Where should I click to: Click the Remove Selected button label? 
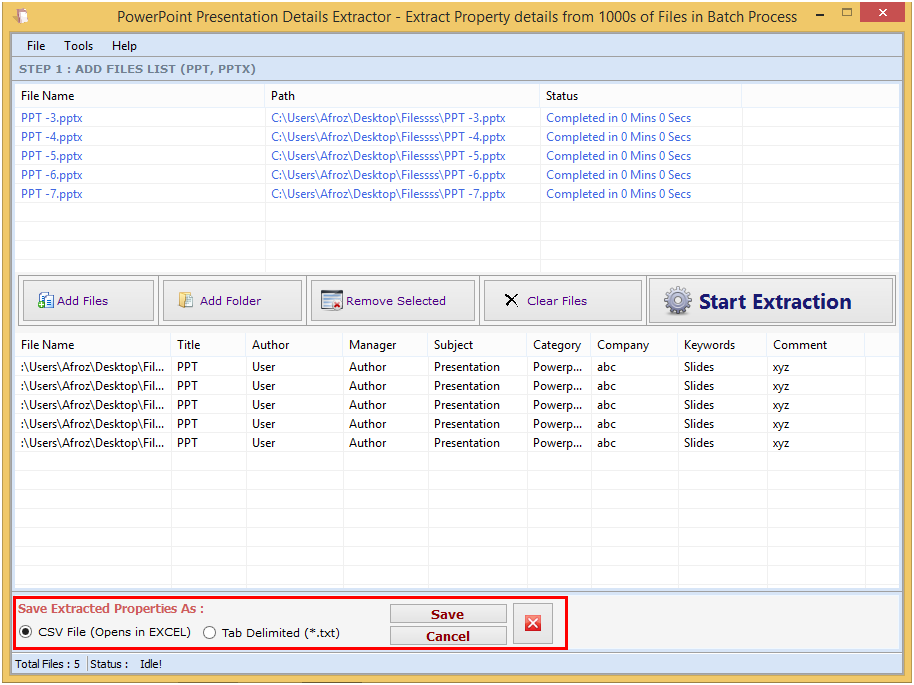(396, 301)
